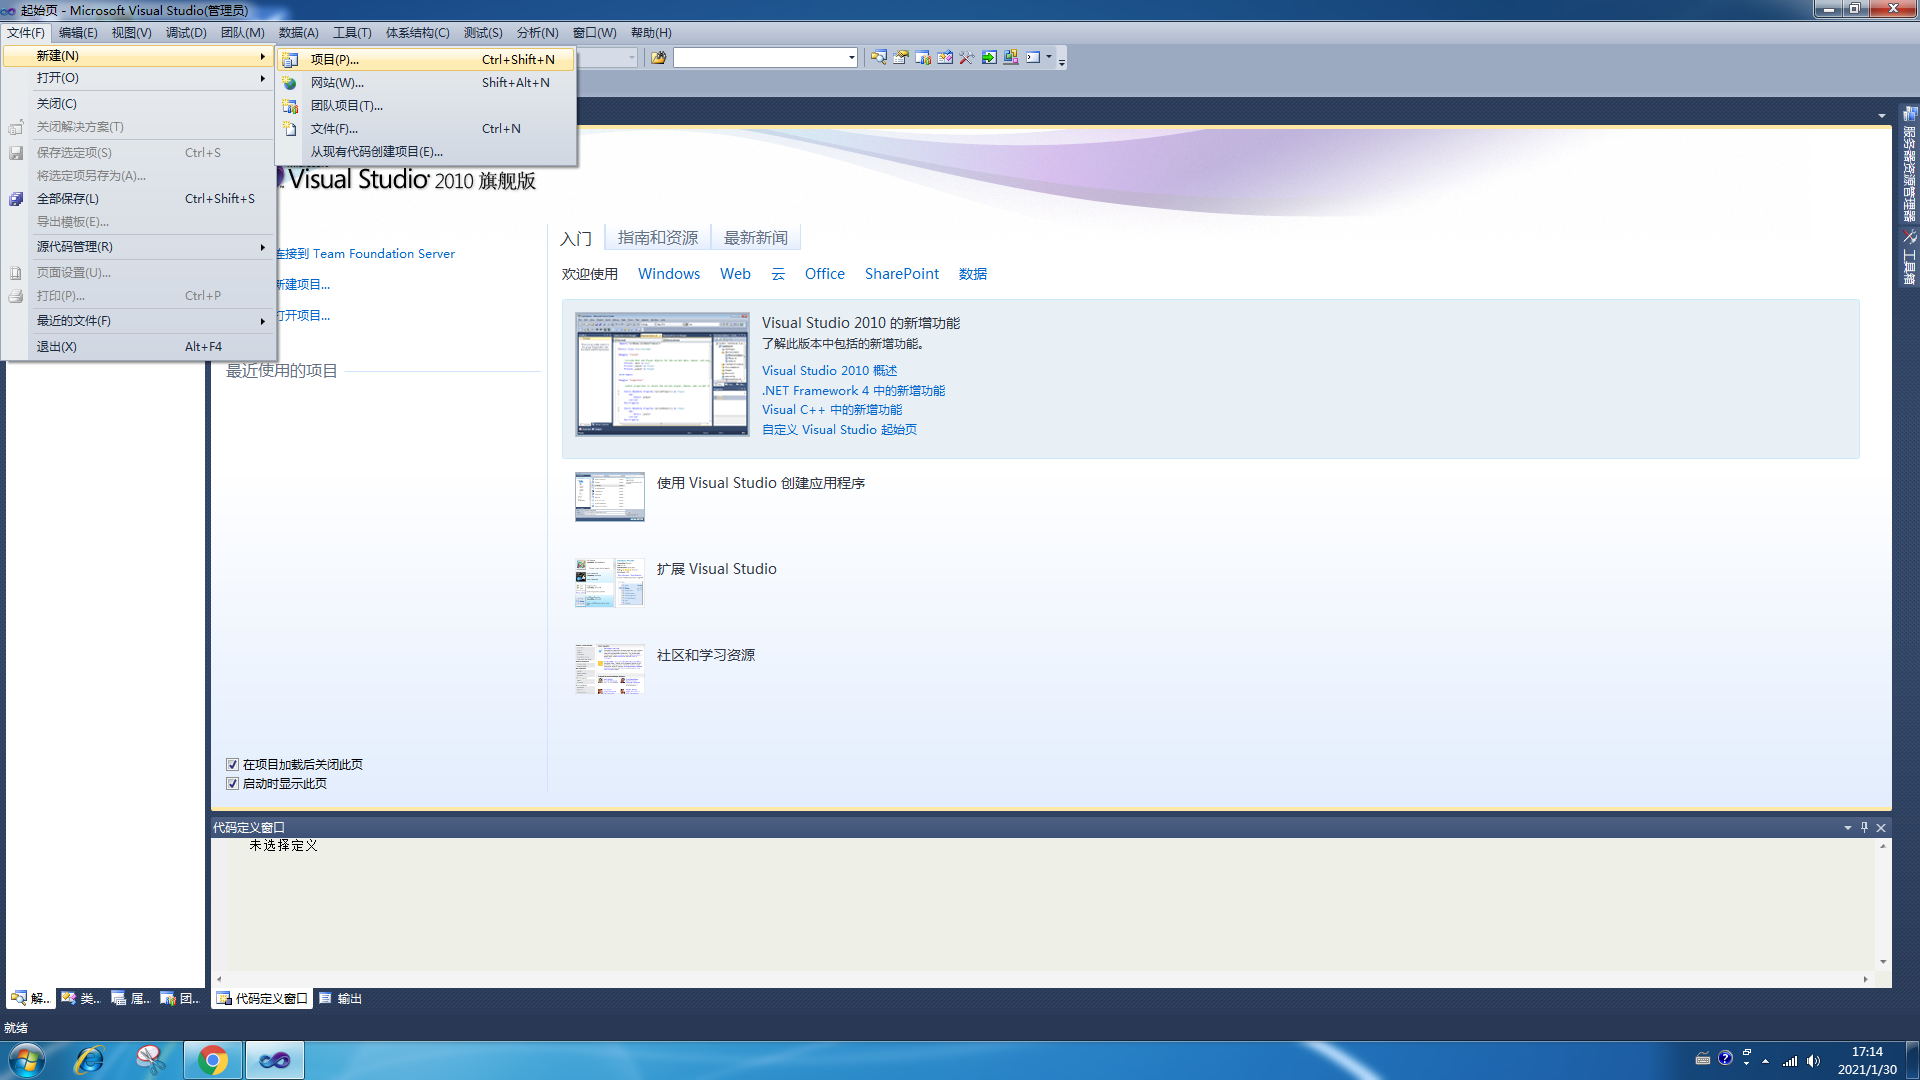Click 自定义 Visual Studio 起始页 link
Image resolution: width=1920 pixels, height=1080 pixels.
[839, 430]
